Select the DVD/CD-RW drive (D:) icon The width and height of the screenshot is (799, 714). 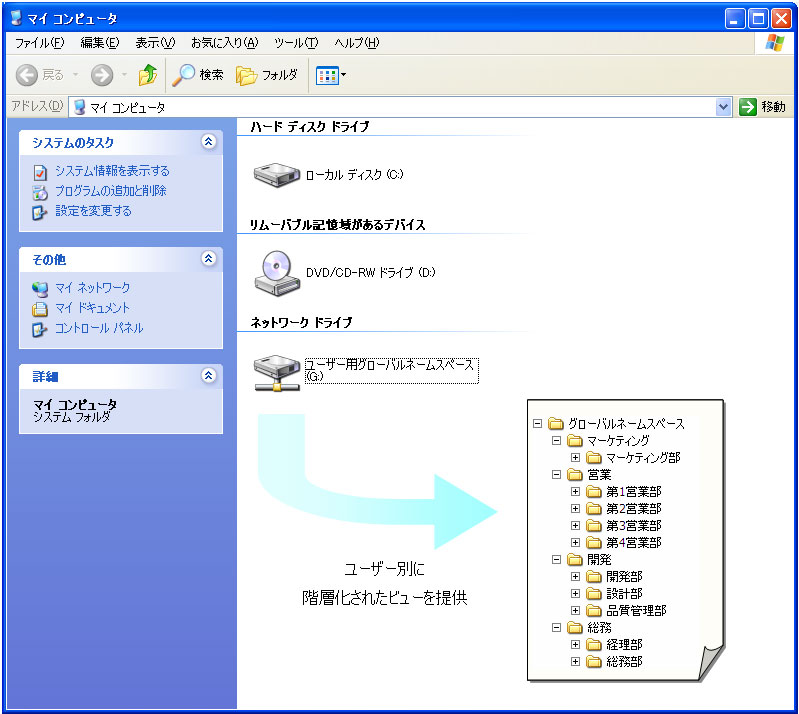coord(277,273)
